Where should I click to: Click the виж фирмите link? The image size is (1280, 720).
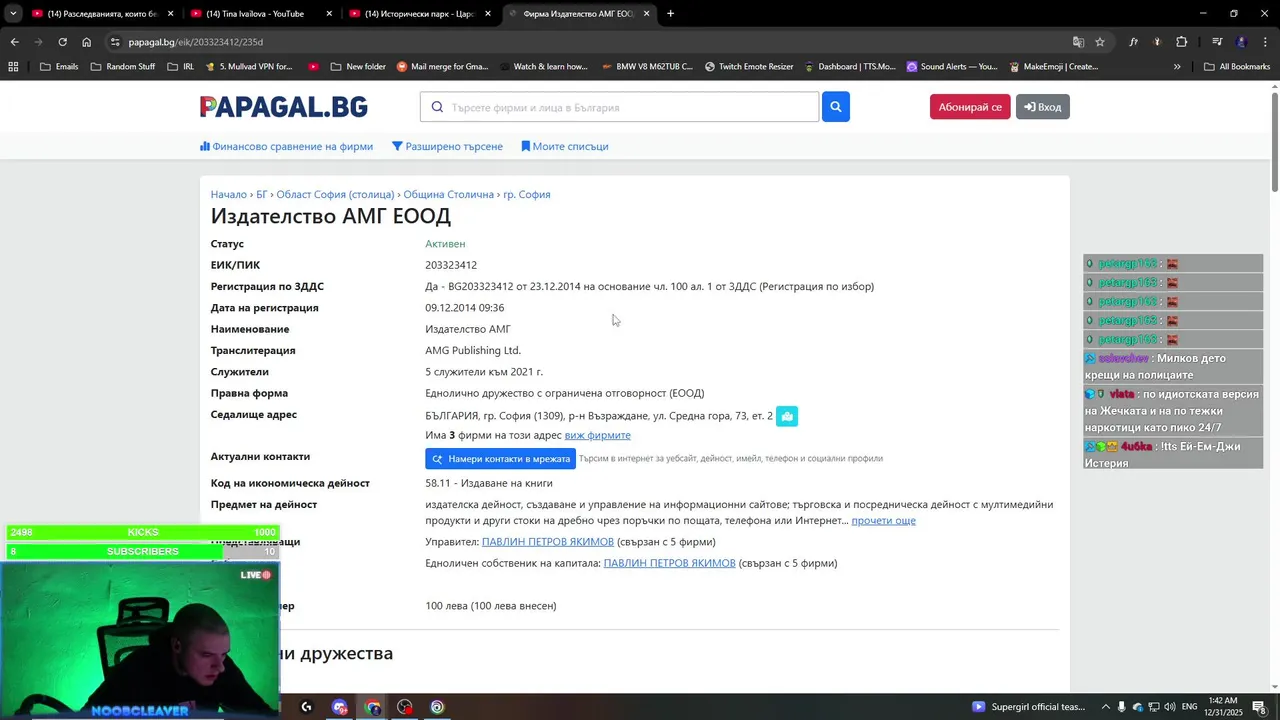click(x=597, y=435)
